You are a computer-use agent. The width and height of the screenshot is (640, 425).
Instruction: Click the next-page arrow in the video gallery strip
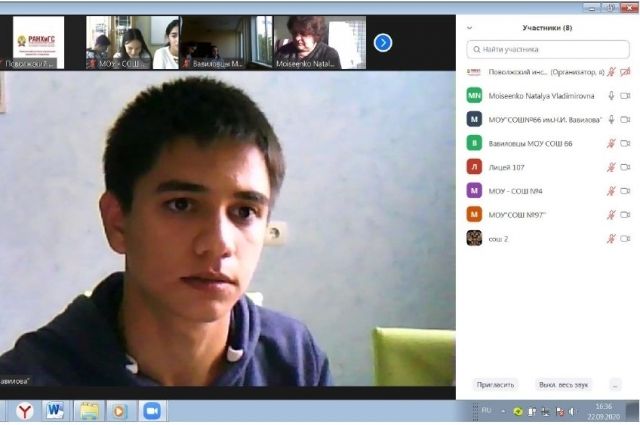[383, 42]
